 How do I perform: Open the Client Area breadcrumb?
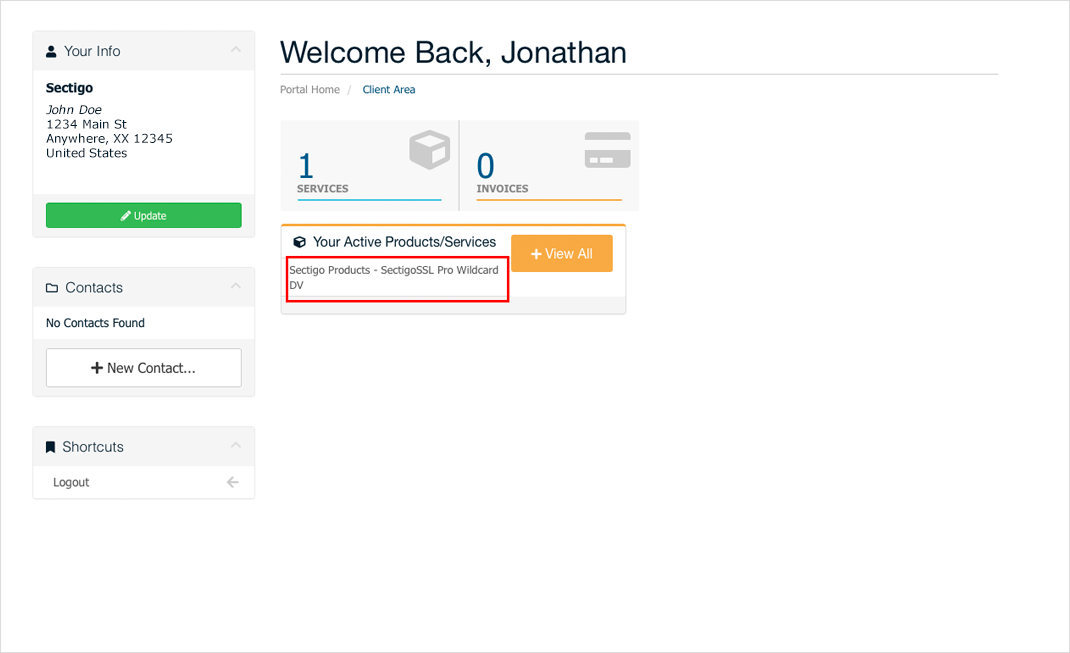388,90
